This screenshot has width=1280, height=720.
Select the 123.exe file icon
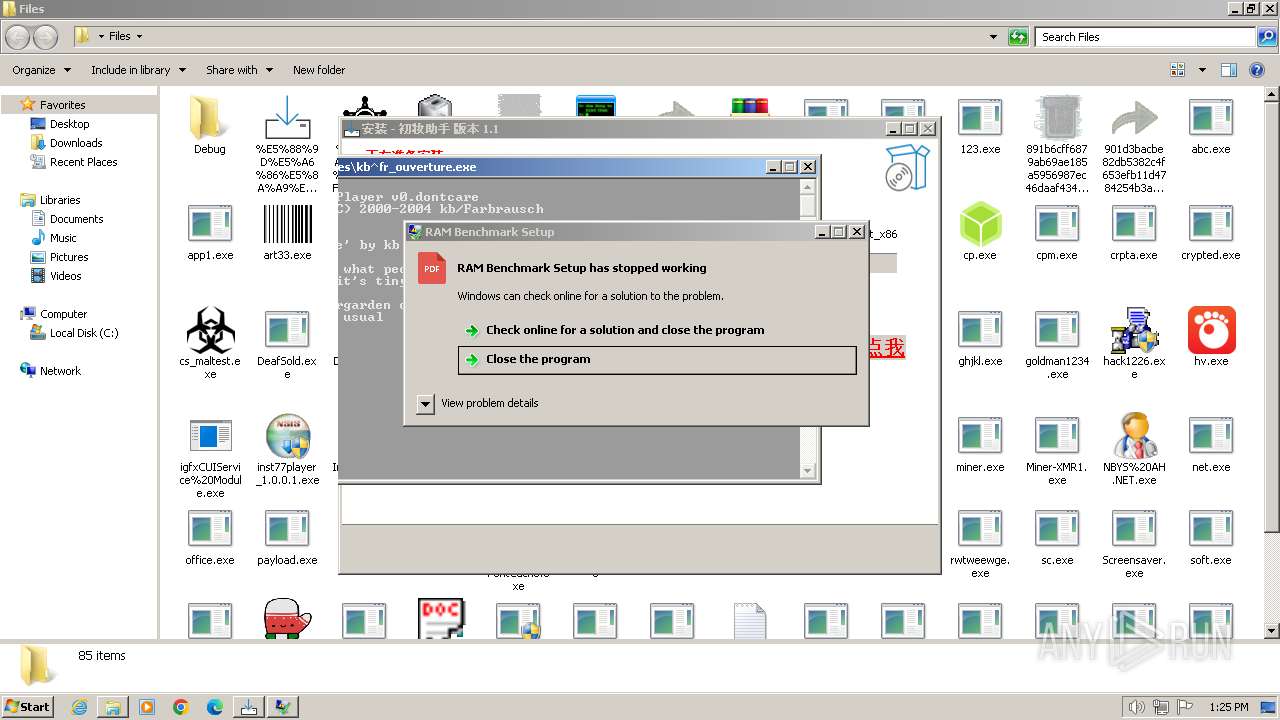(980, 118)
